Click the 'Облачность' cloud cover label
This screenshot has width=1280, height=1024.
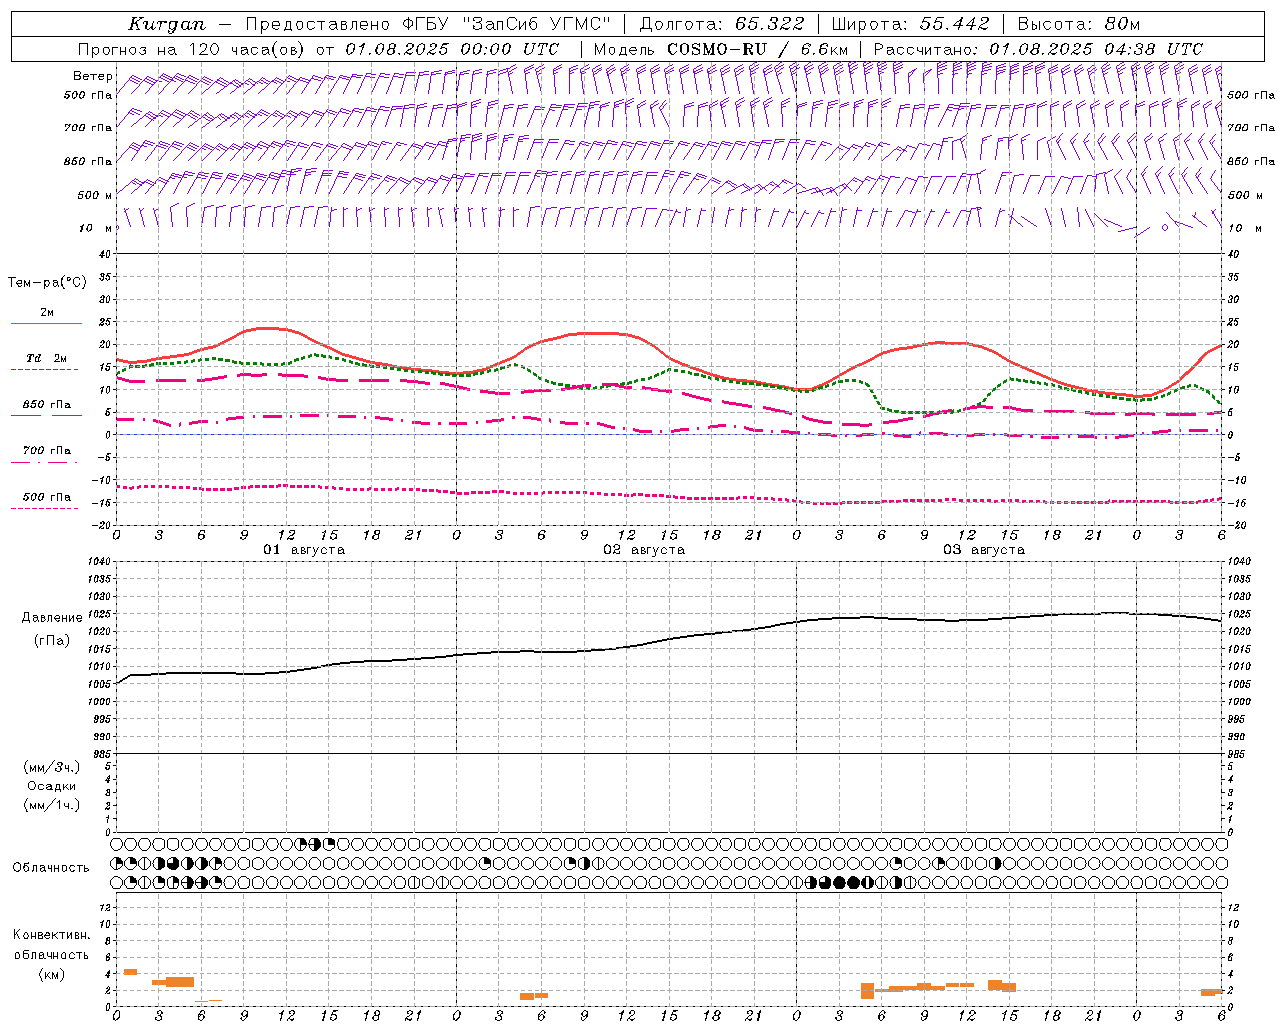click(51, 868)
